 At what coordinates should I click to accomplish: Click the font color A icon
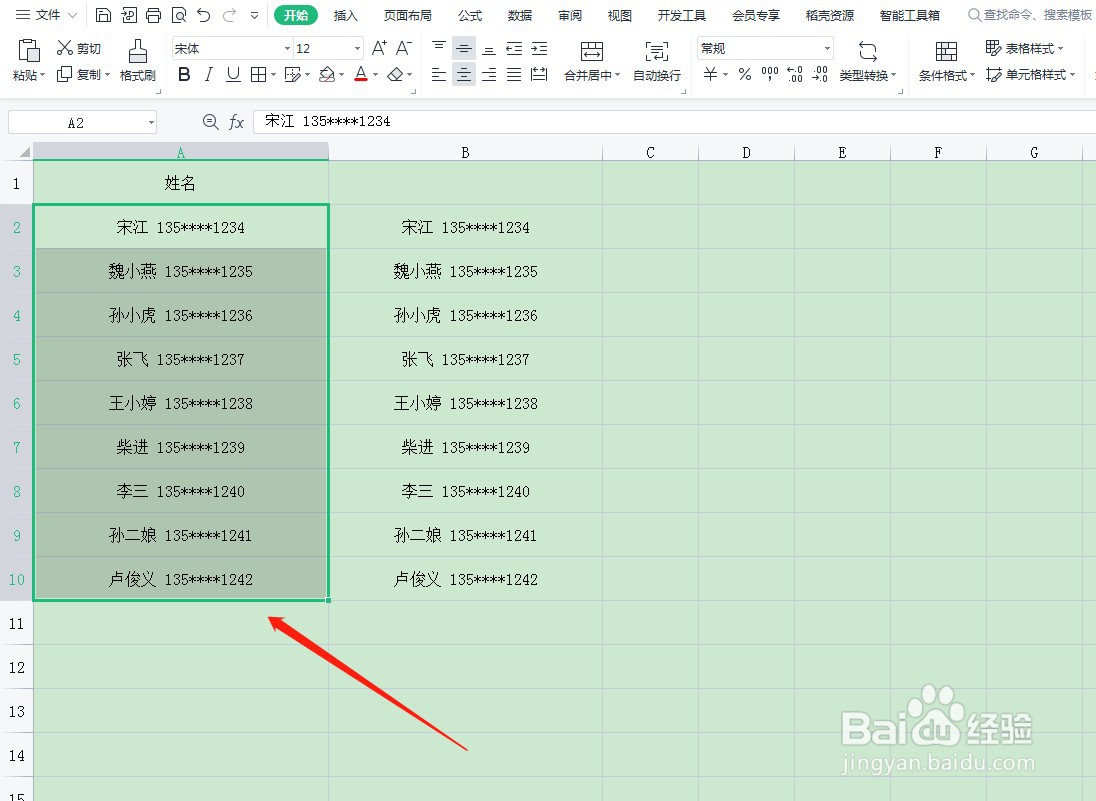pyautogui.click(x=361, y=74)
